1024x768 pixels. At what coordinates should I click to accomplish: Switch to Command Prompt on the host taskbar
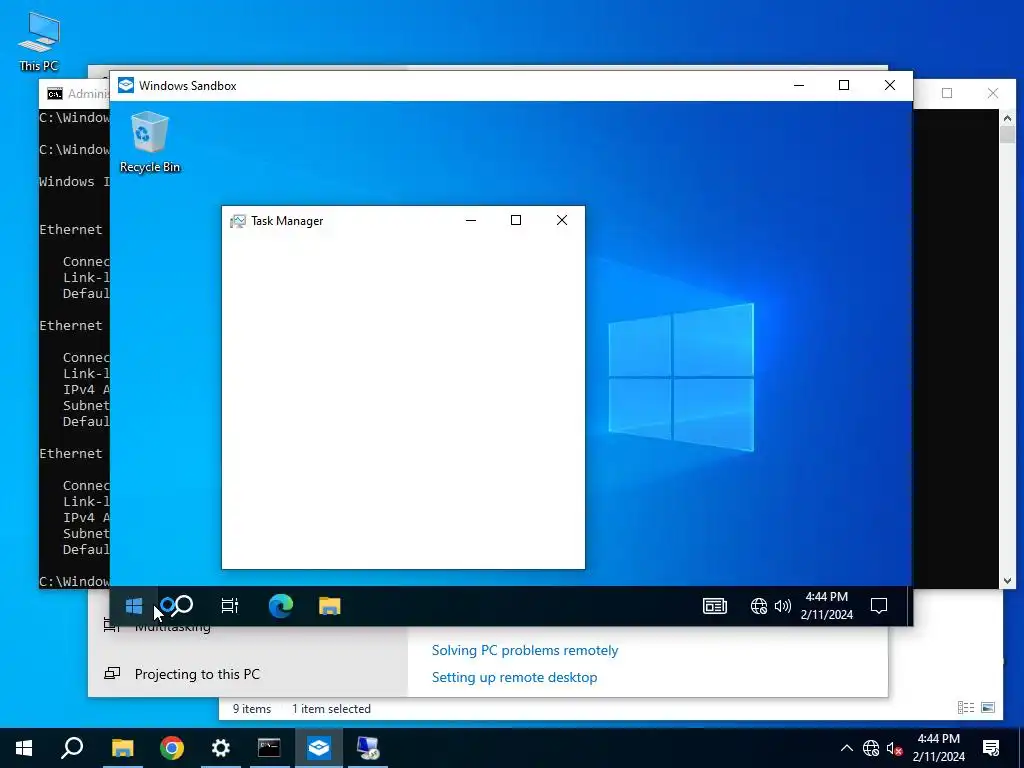click(269, 748)
